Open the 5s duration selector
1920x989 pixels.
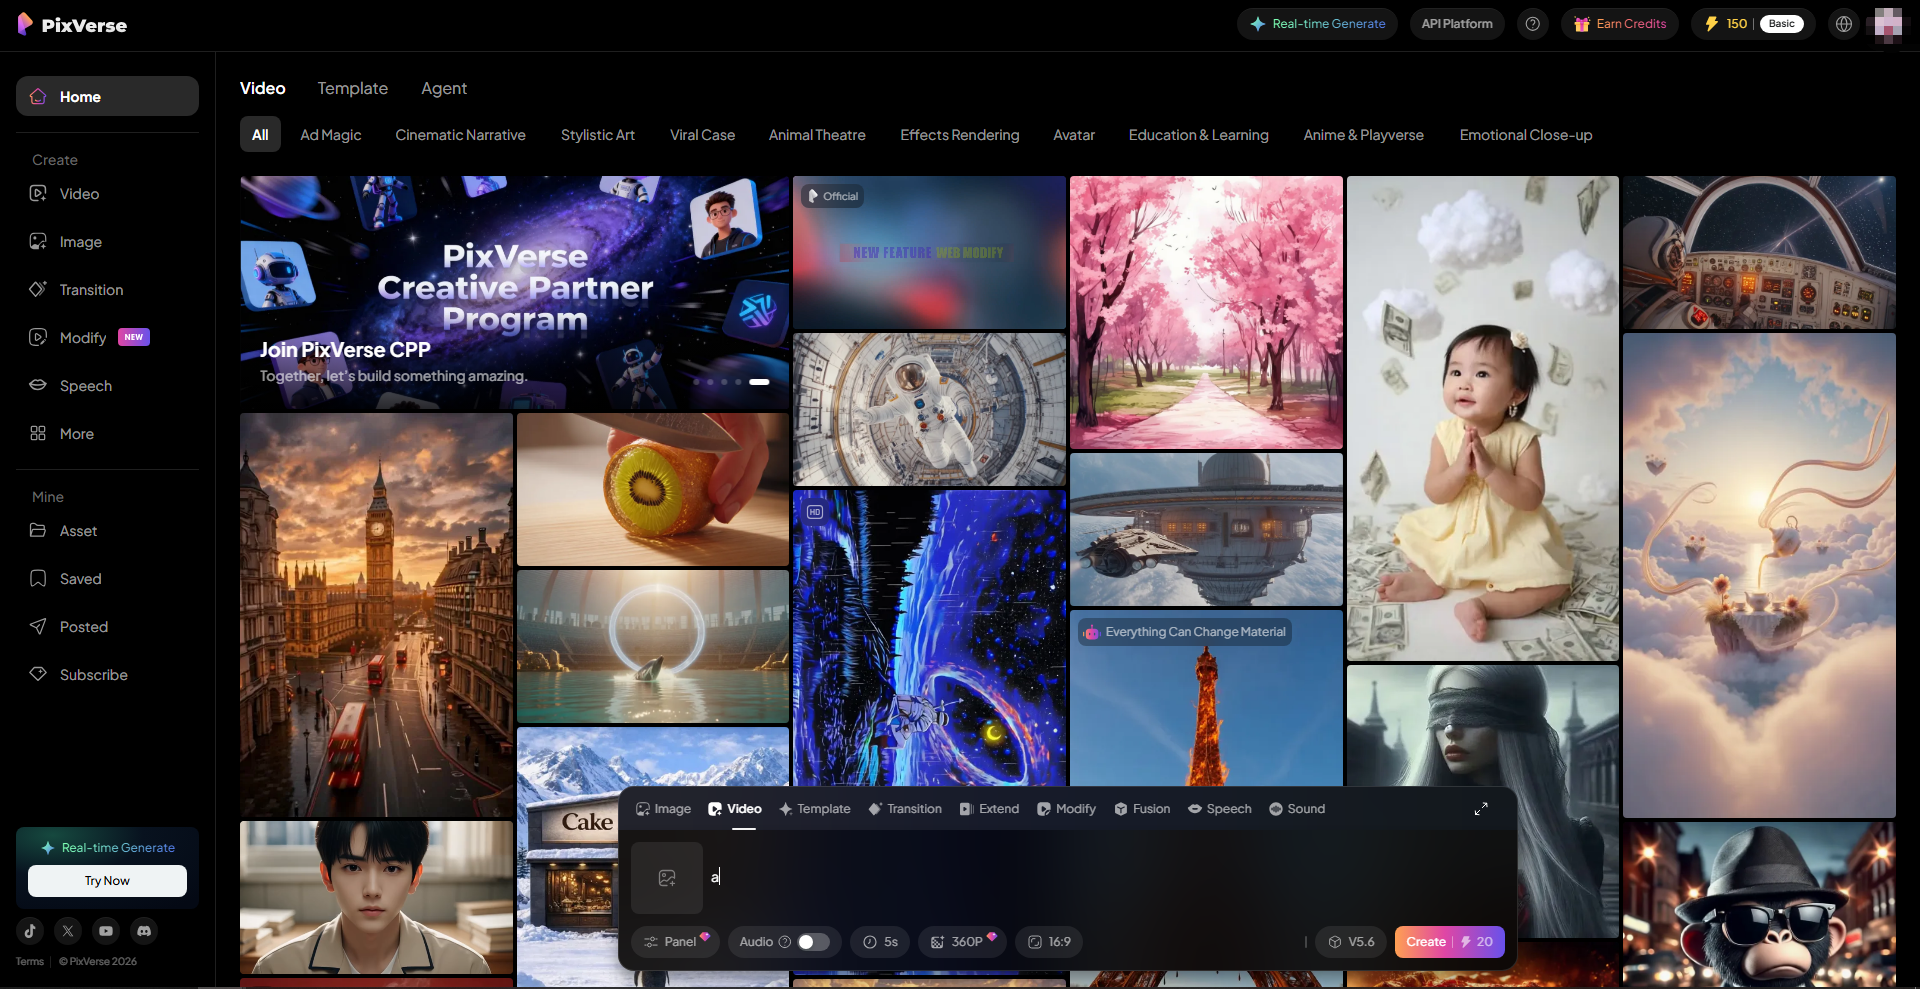point(880,942)
